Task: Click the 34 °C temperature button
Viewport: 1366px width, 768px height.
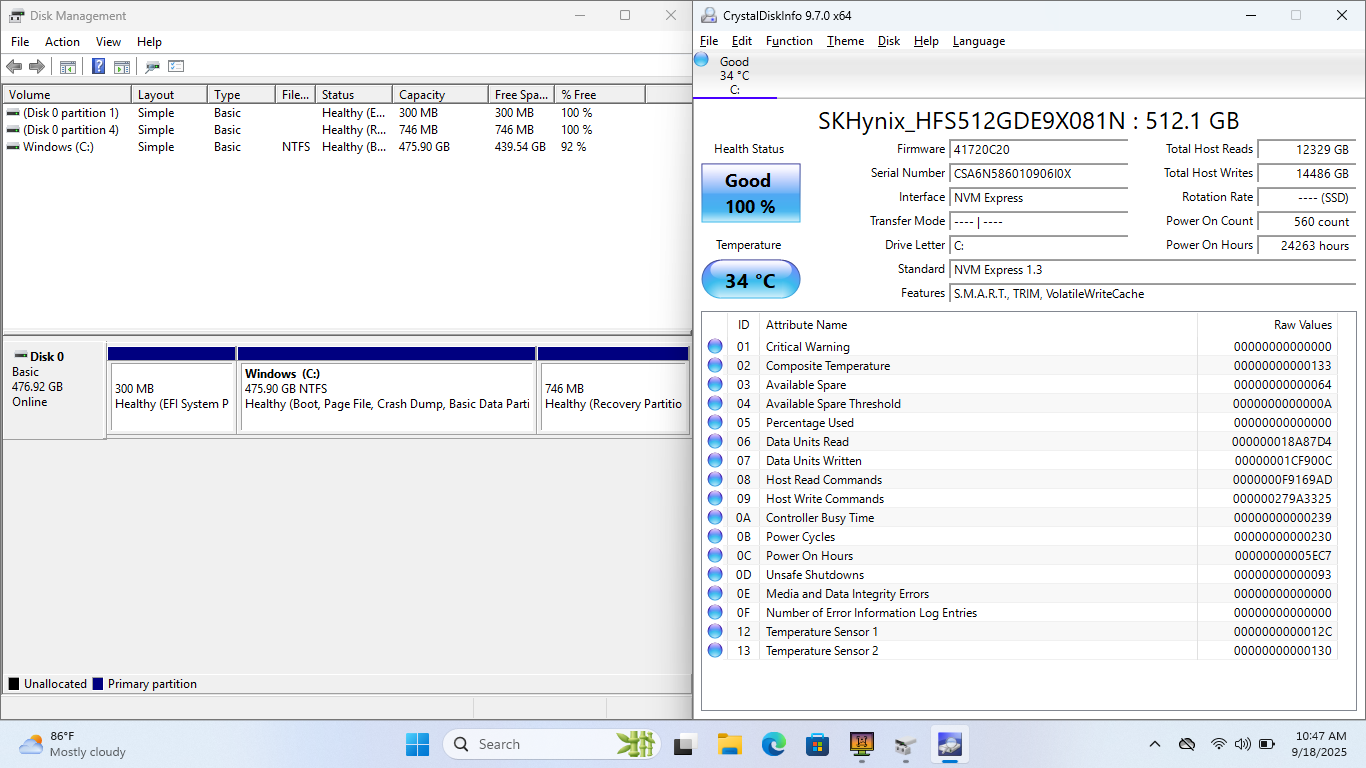Action: click(750, 280)
